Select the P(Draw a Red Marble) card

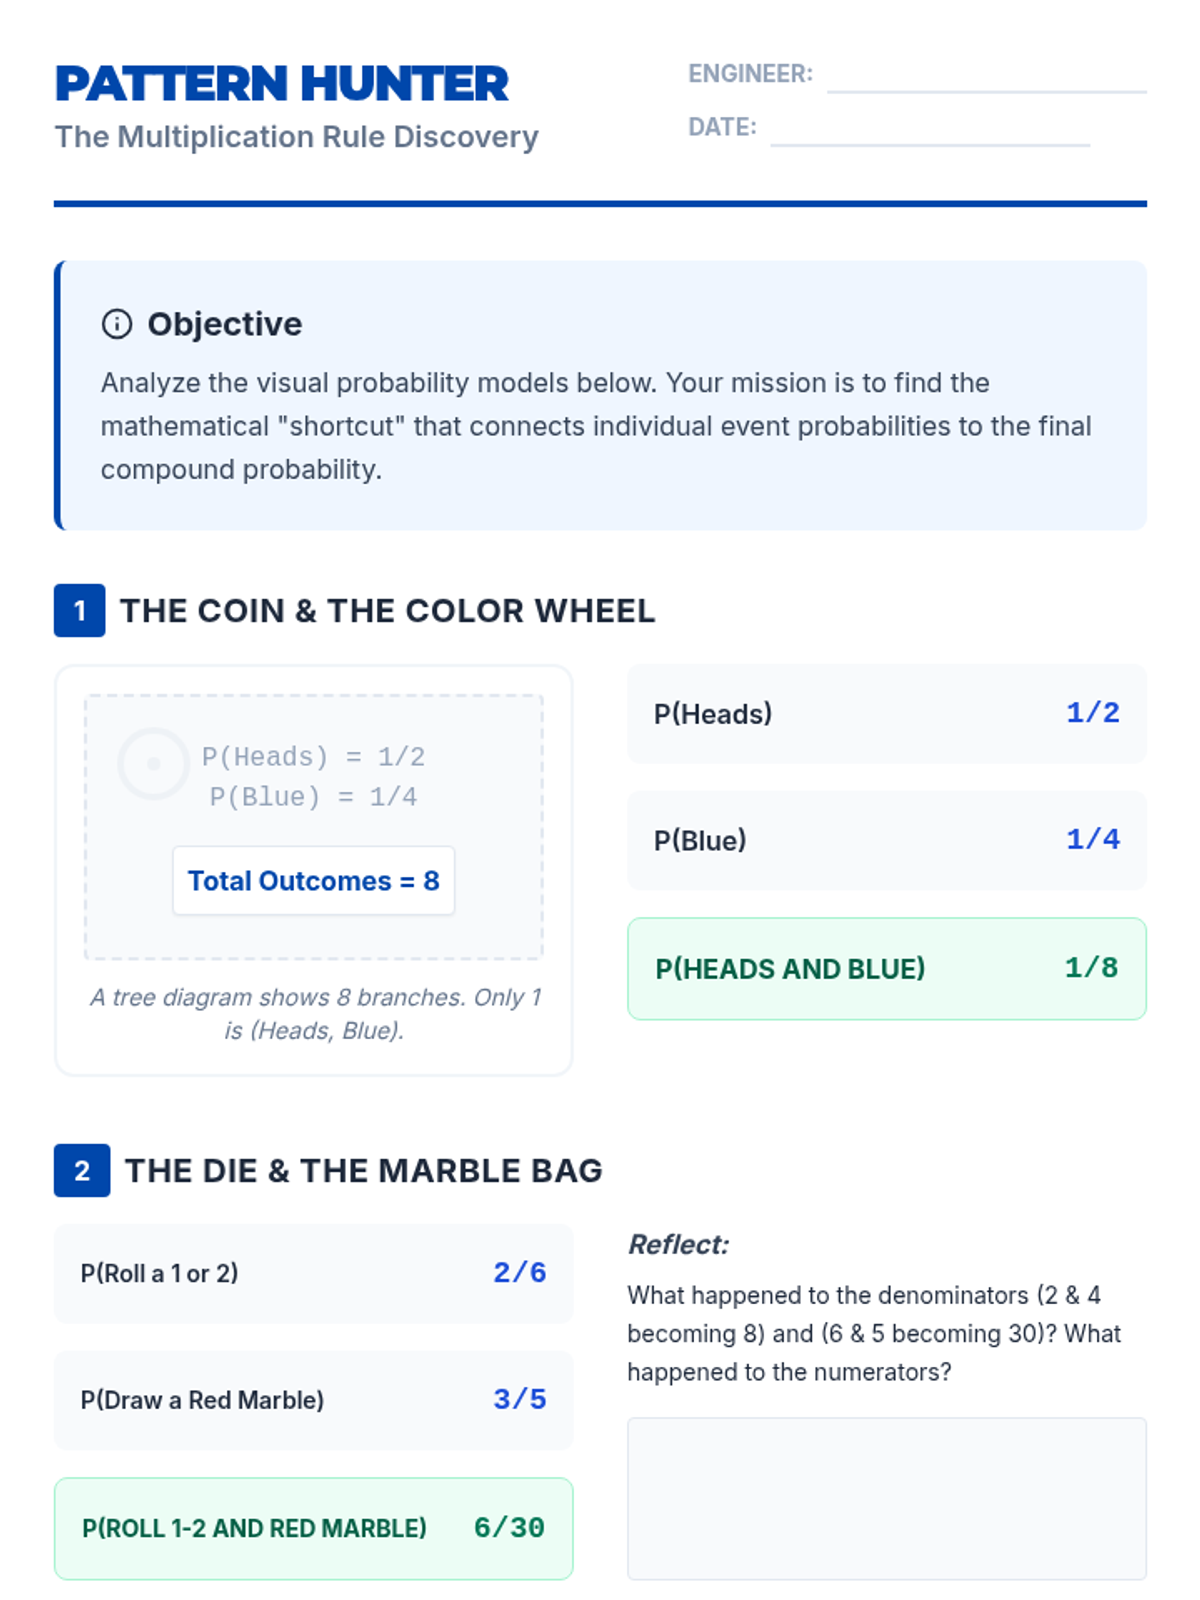point(314,1400)
